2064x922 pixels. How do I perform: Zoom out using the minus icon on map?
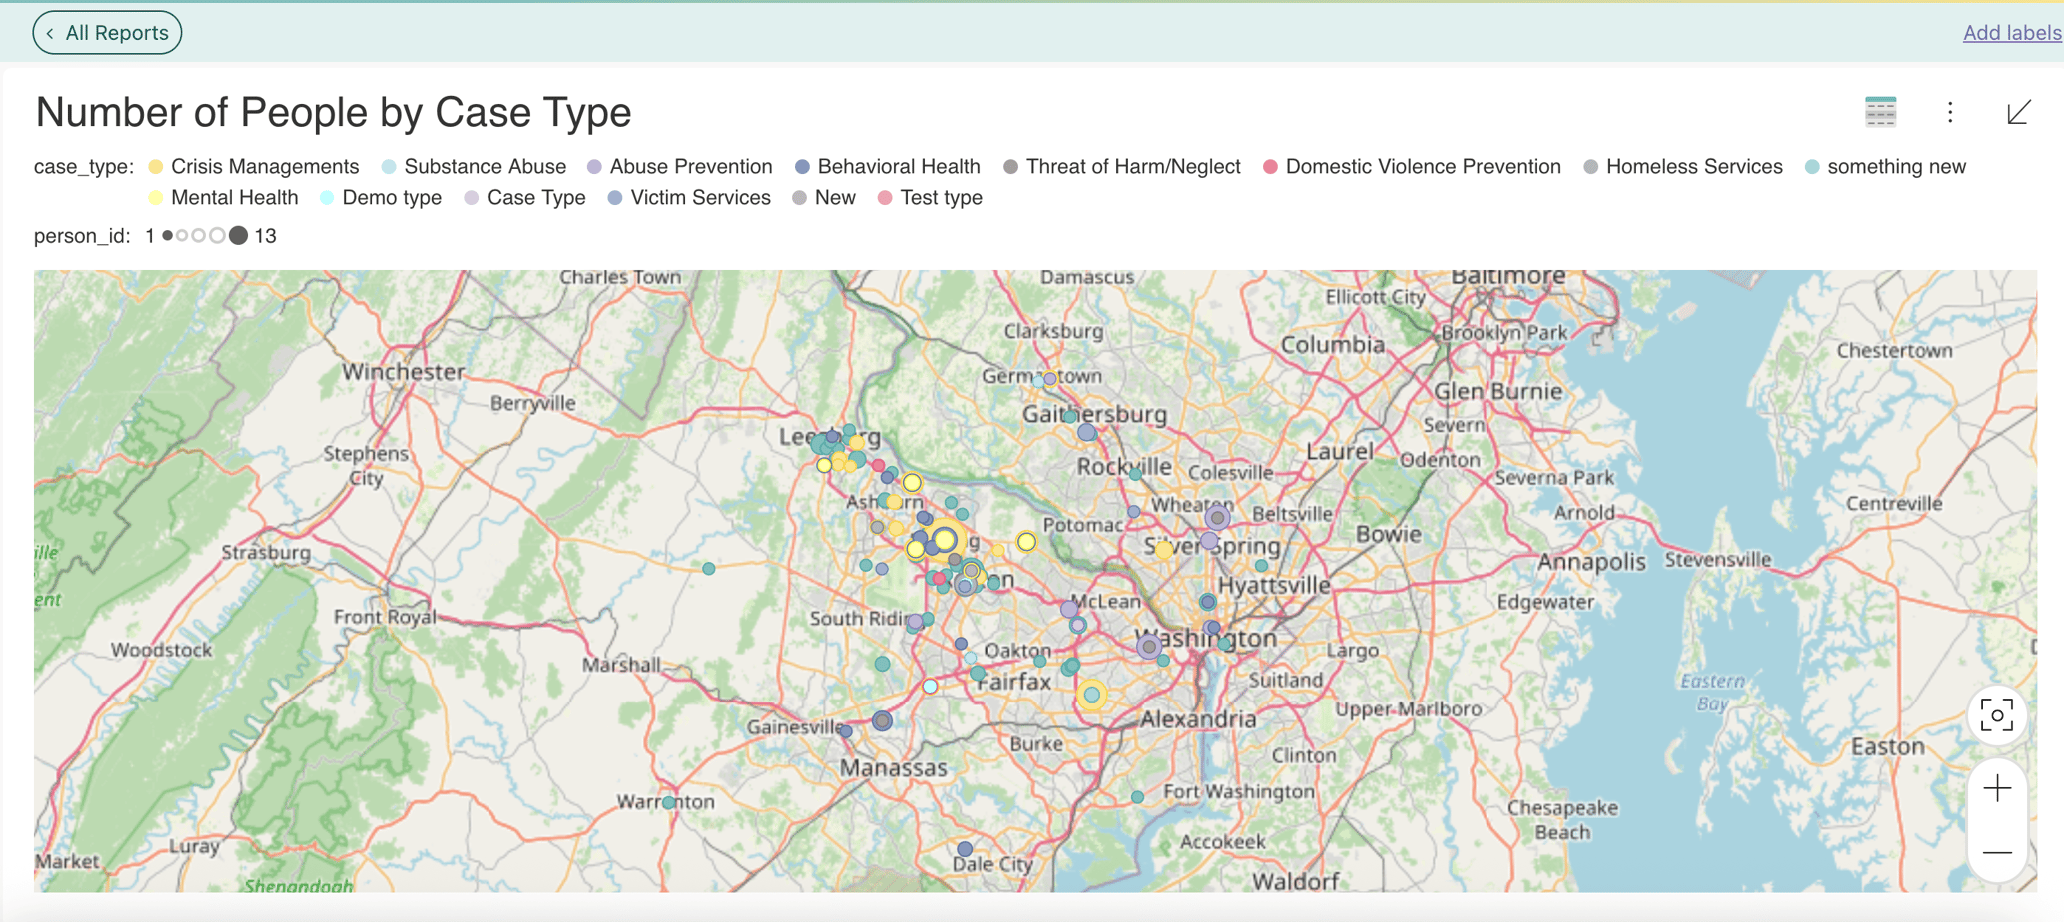coord(1996,851)
